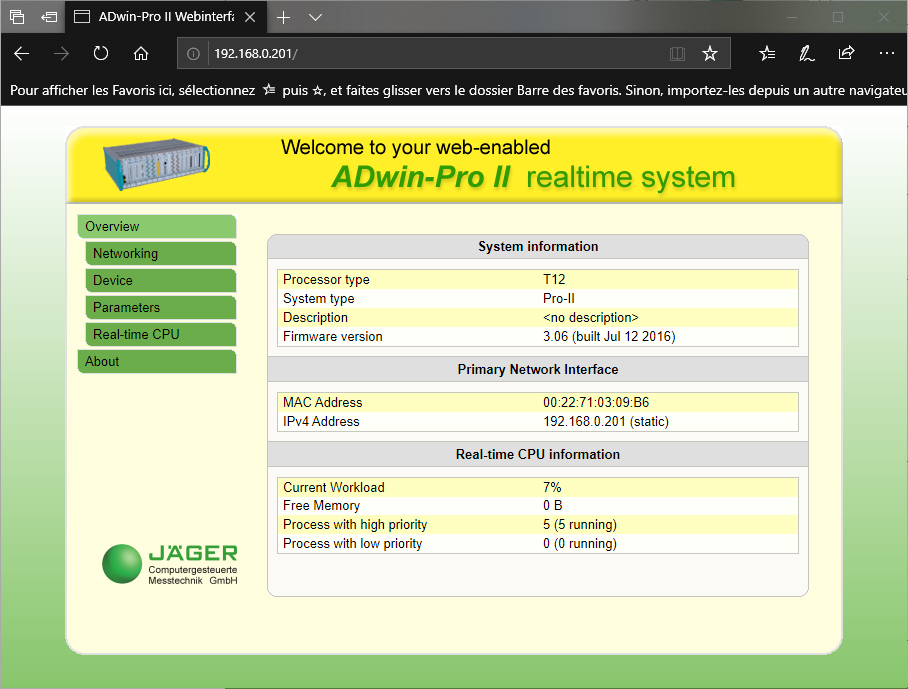Click the 'Primary Network Interface' heading
Image resolution: width=908 pixels, height=689 pixels.
click(x=538, y=369)
